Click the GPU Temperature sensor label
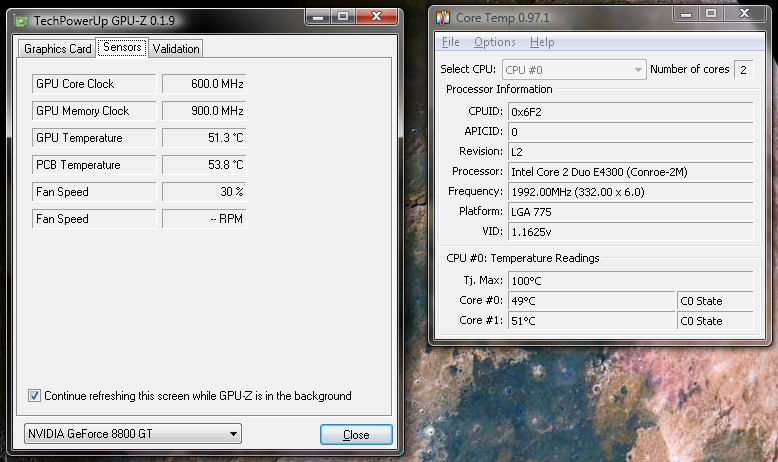This screenshot has width=778, height=462. coord(94,138)
